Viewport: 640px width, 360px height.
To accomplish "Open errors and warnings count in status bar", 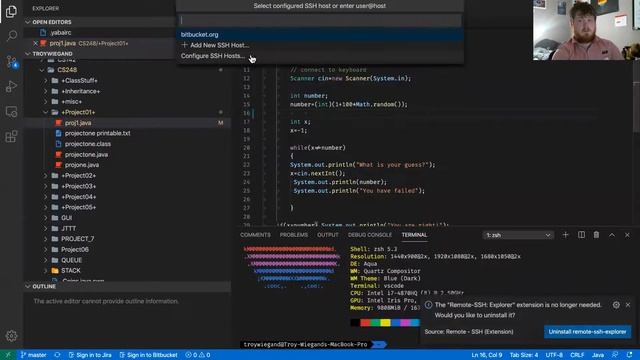I will tap(198, 355).
